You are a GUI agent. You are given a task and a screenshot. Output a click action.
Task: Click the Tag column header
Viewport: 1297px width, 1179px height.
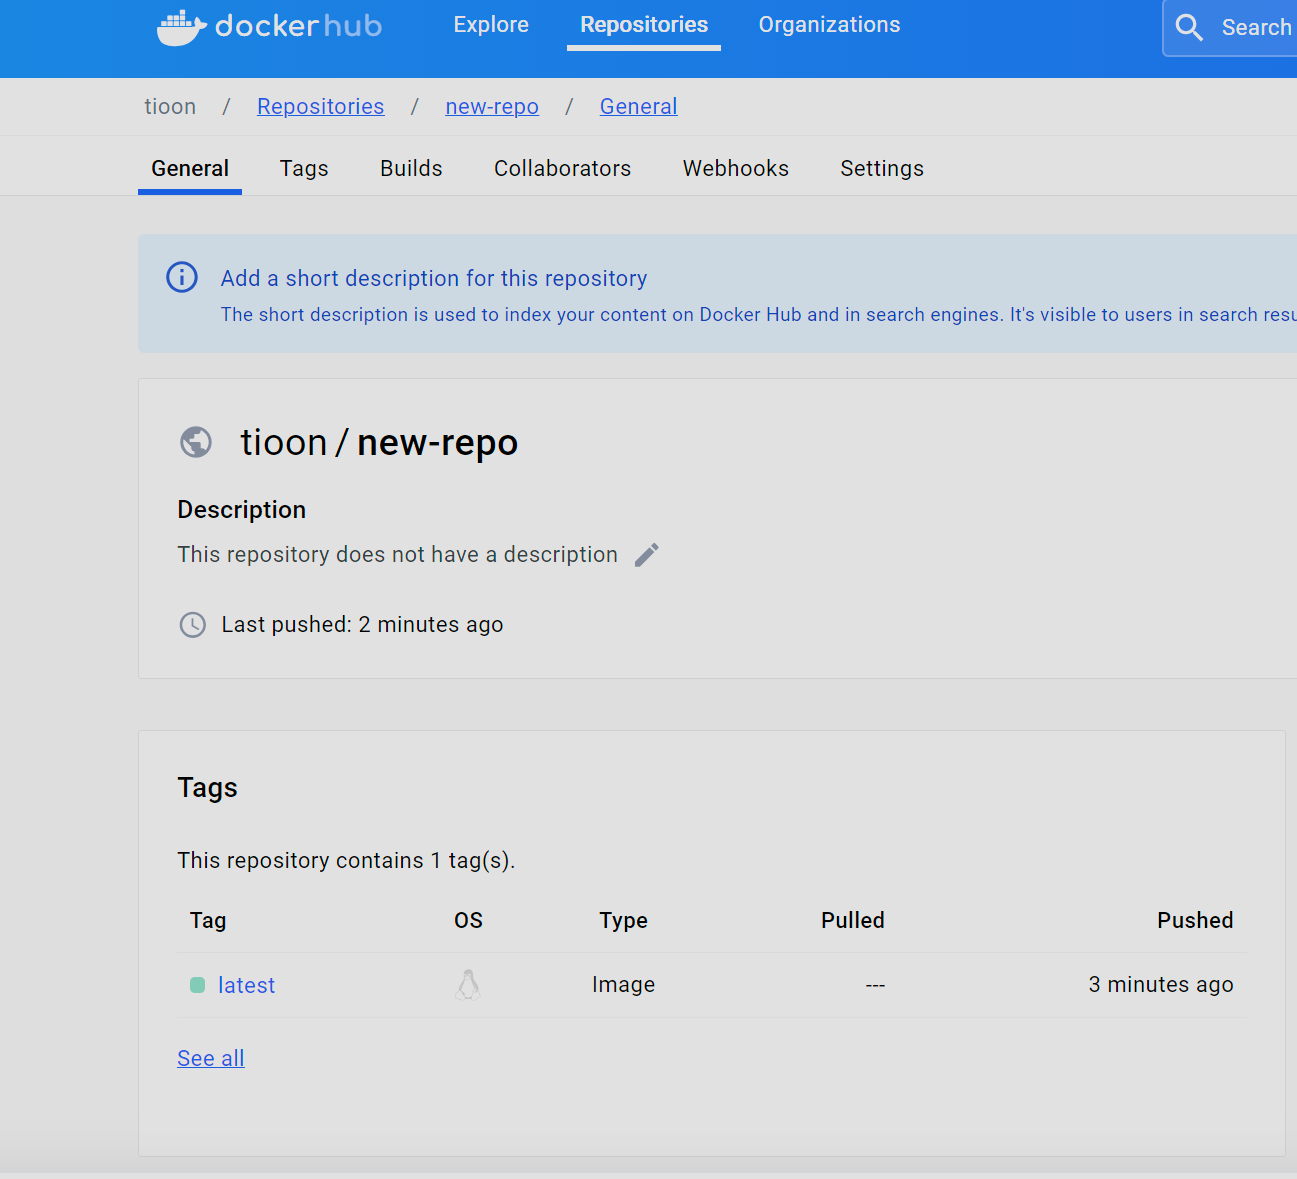click(x=208, y=920)
